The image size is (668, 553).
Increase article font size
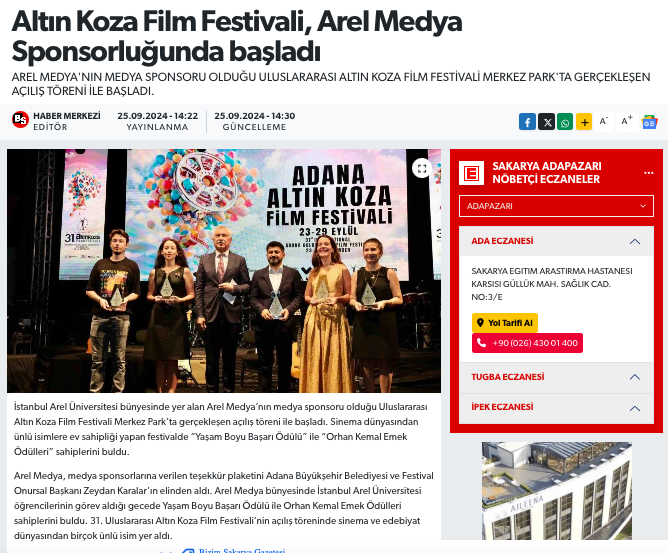pyautogui.click(x=626, y=122)
